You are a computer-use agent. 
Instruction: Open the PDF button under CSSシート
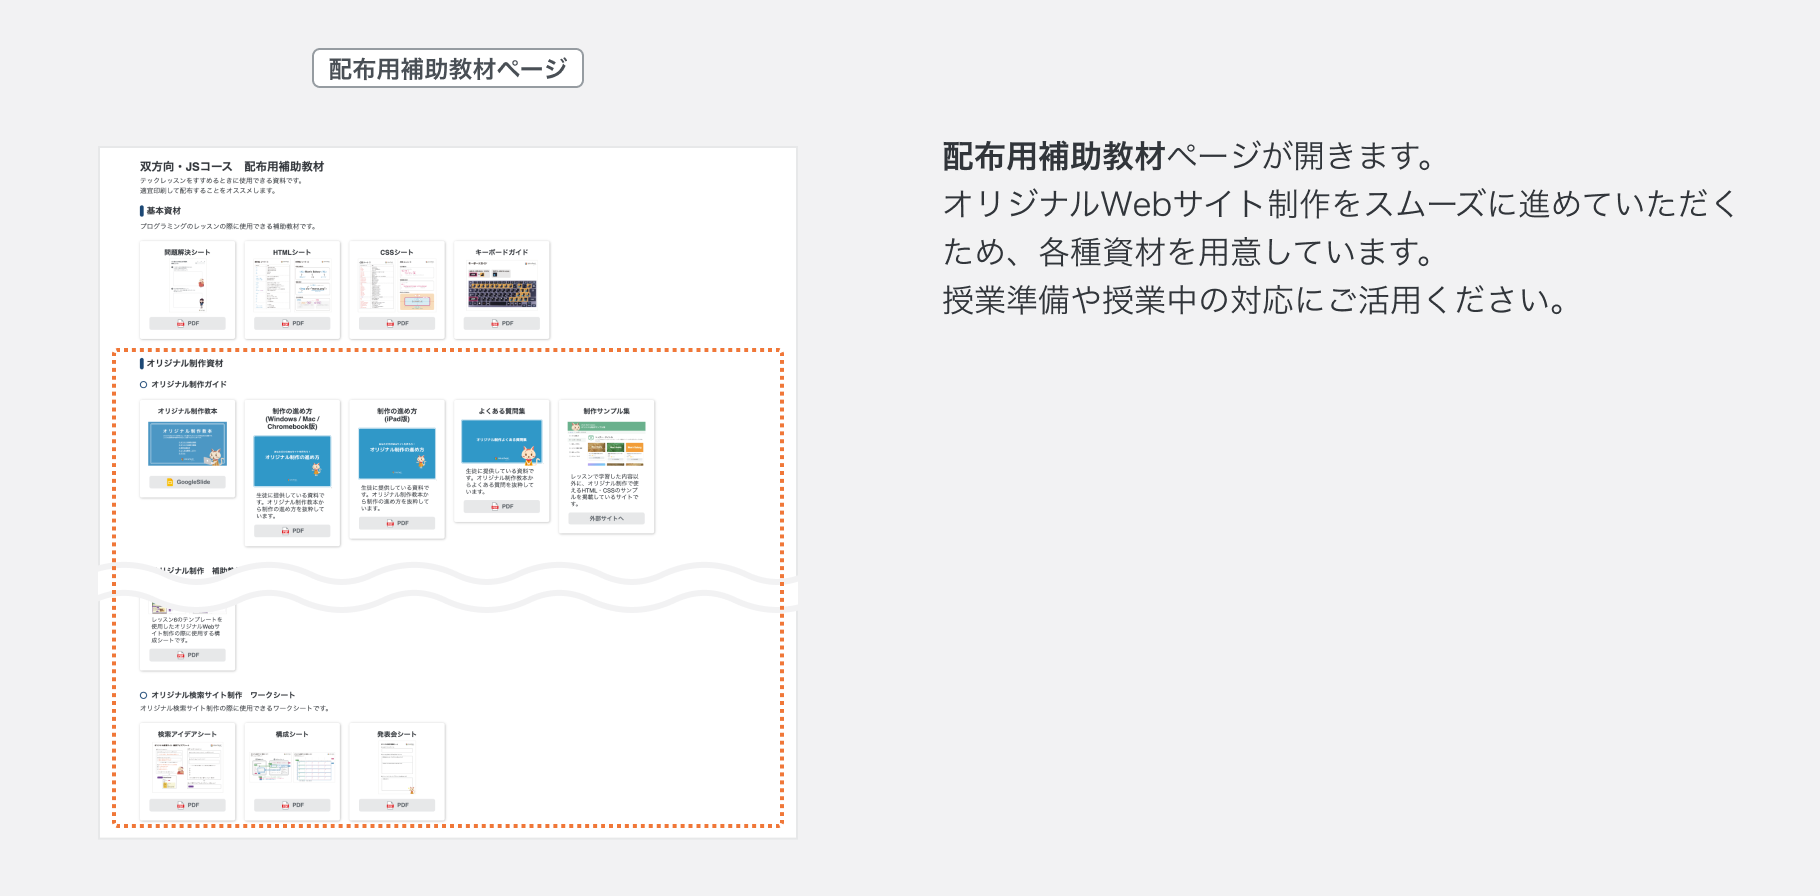click(x=397, y=323)
